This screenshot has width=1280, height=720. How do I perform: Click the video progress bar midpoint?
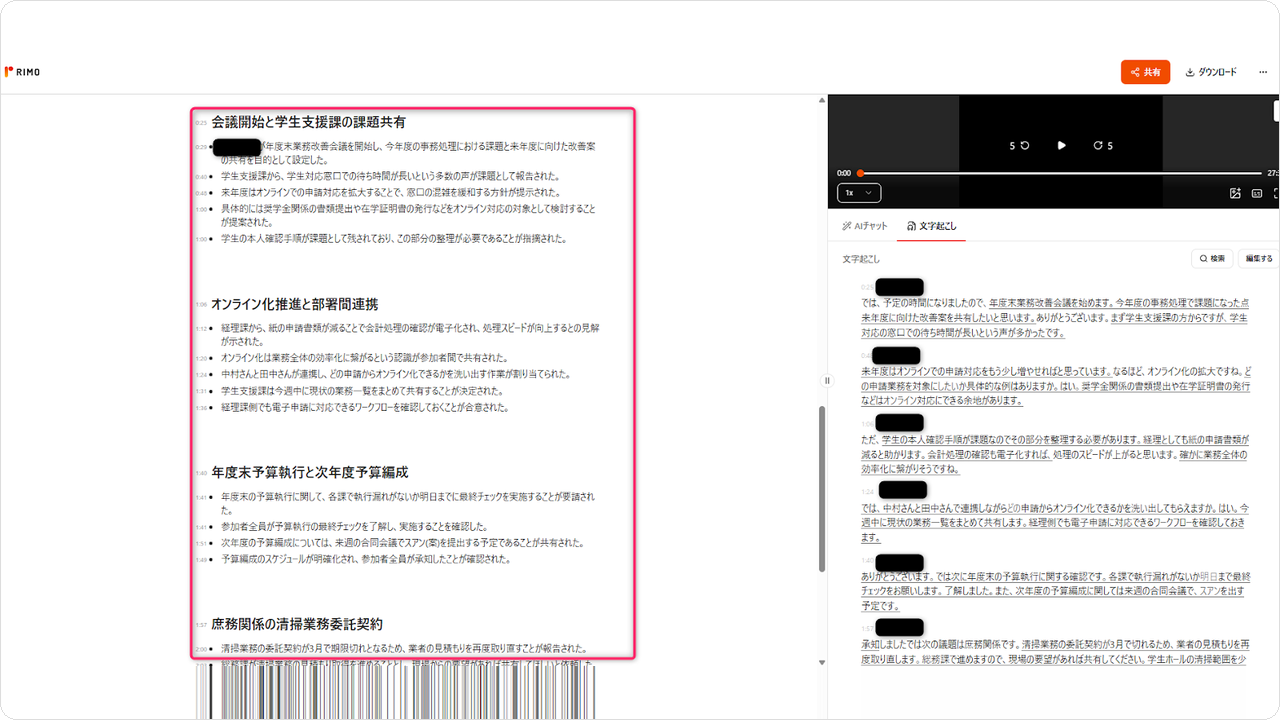pyautogui.click(x=1060, y=173)
